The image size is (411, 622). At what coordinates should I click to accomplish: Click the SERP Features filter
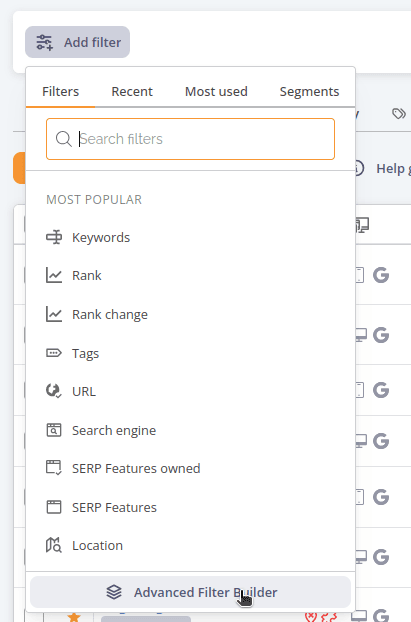(190, 507)
